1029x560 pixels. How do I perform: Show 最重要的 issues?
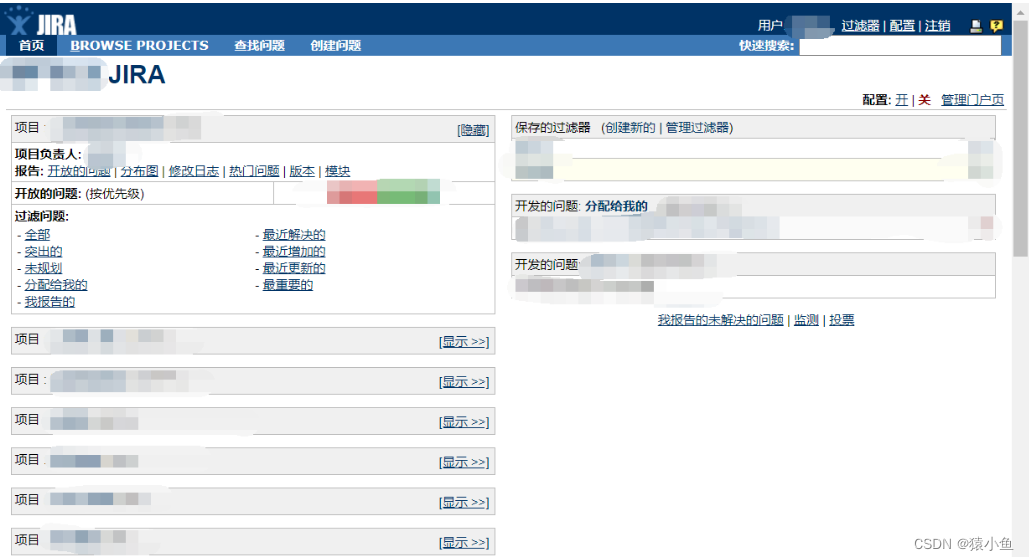(287, 285)
